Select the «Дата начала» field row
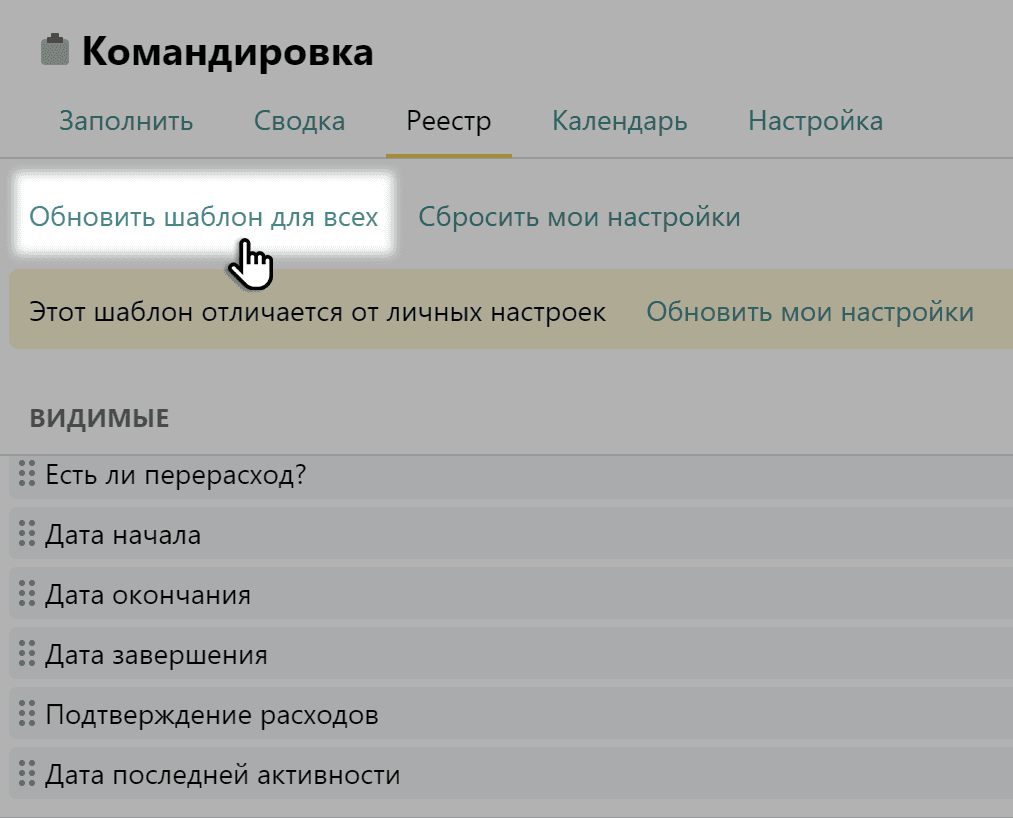This screenshot has width=1013, height=818. tap(300, 534)
